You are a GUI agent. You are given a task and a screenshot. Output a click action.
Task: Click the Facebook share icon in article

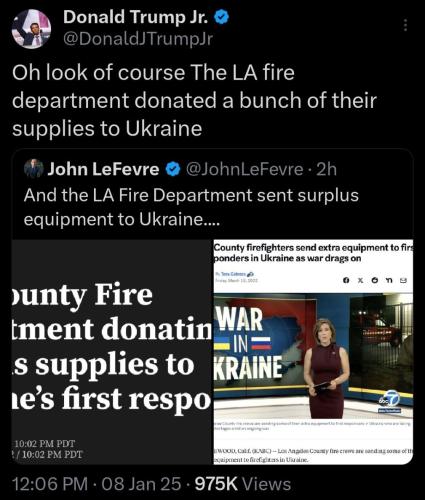(346, 280)
